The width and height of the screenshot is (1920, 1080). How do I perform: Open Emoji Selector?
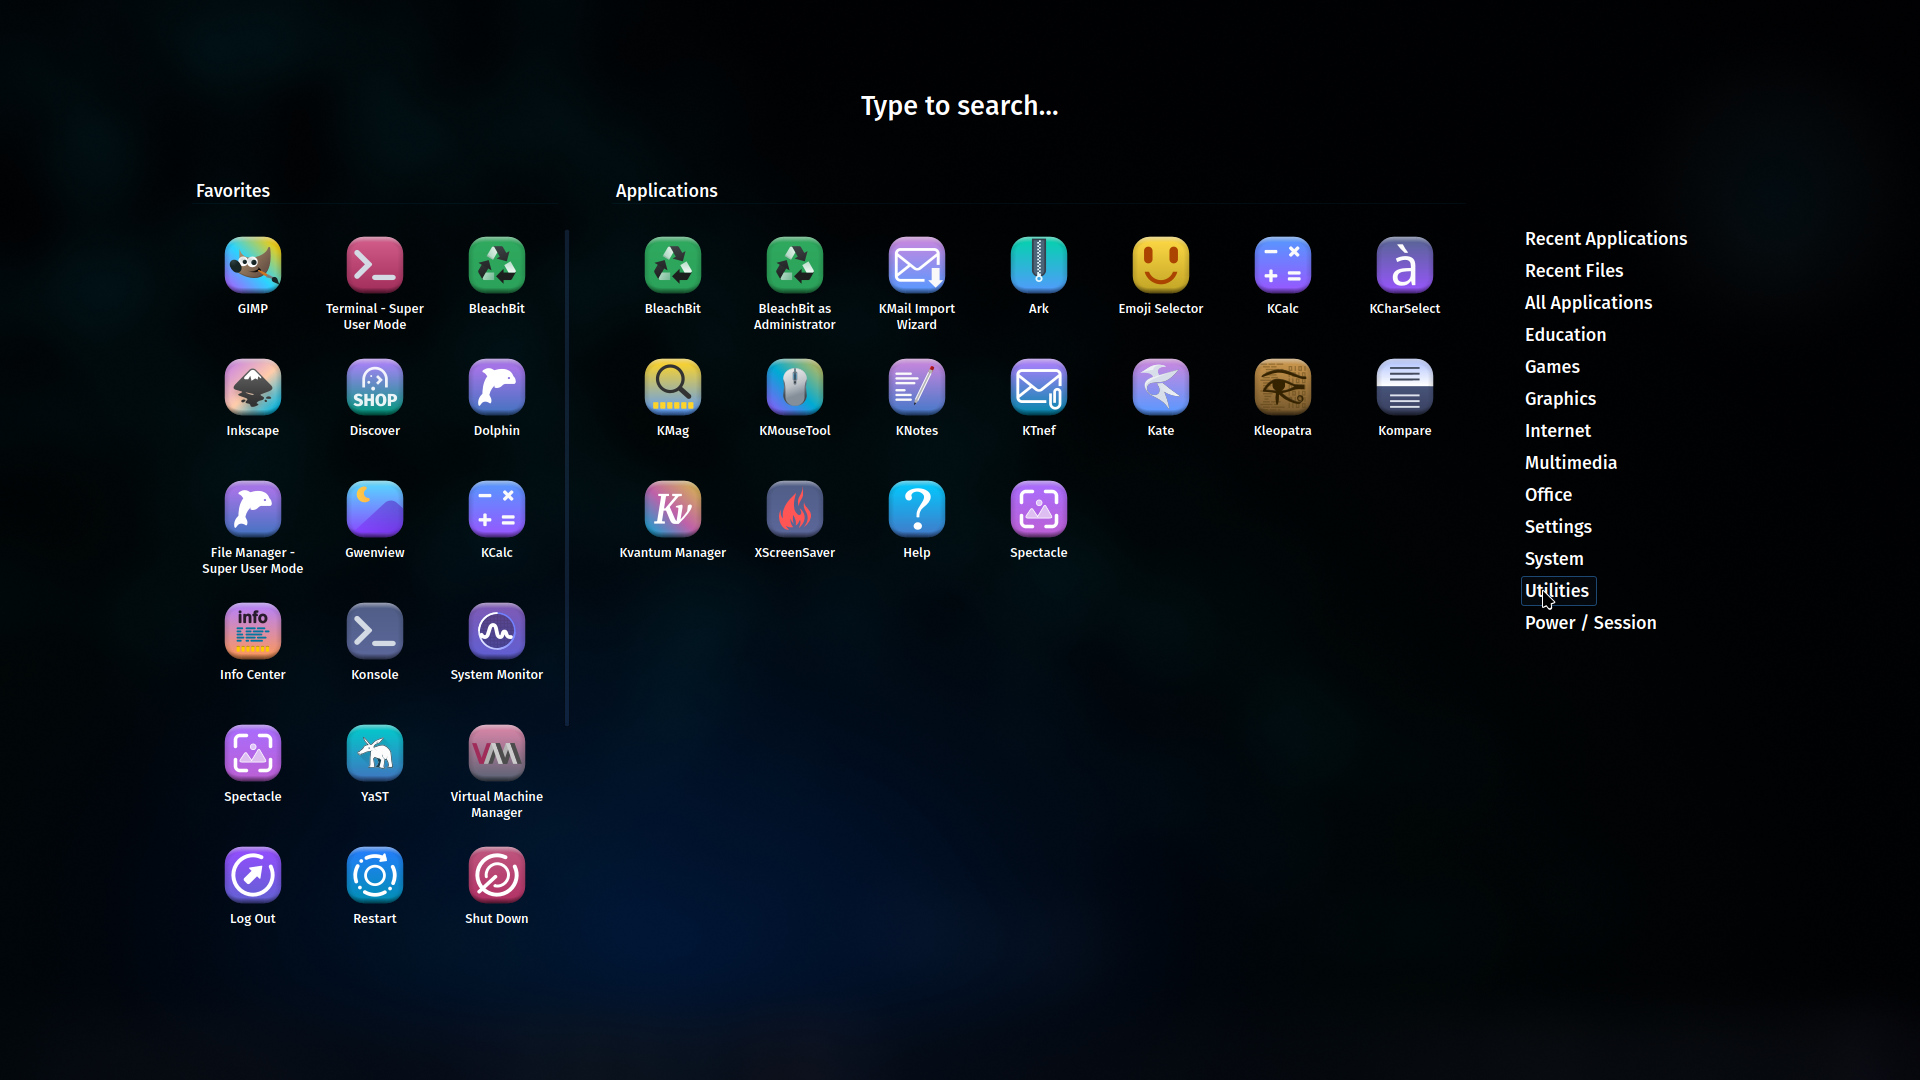tap(1161, 265)
